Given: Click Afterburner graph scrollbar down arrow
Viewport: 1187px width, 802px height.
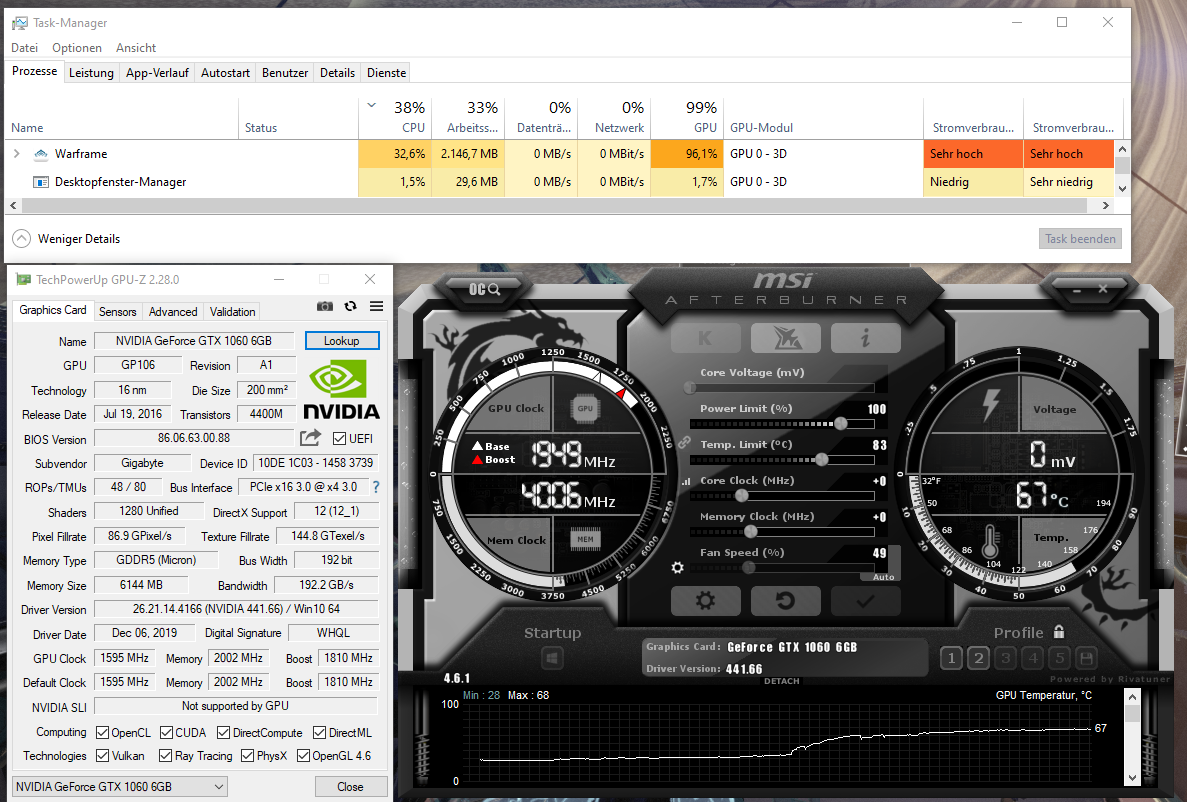Looking at the screenshot, I should (1132, 778).
